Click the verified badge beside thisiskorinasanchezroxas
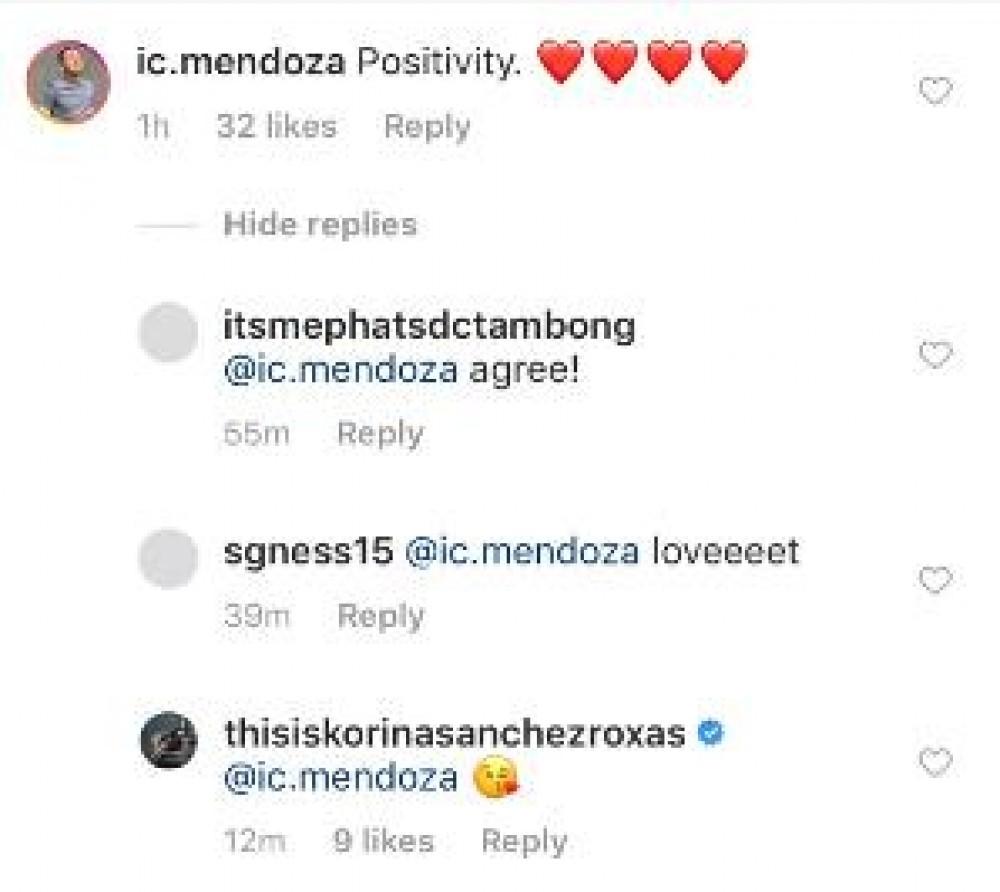 [x=709, y=734]
